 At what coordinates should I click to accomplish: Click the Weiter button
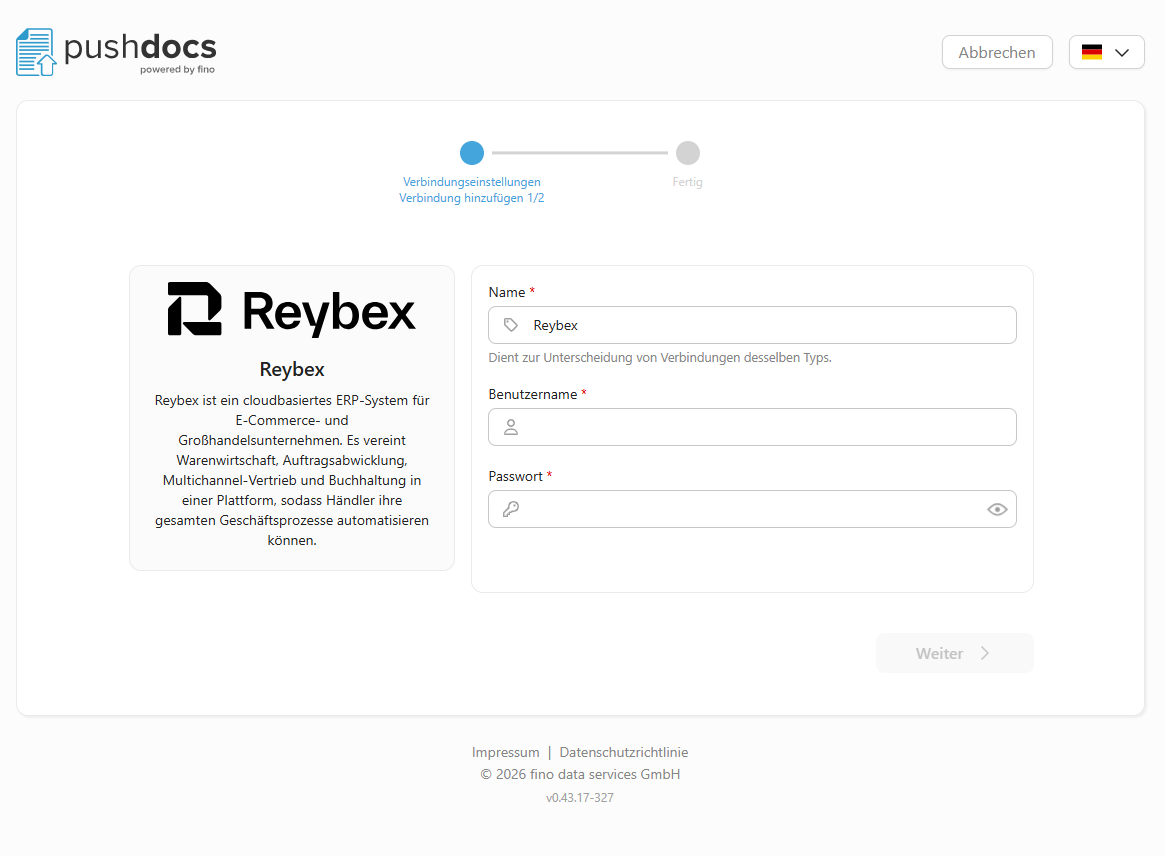(955, 653)
